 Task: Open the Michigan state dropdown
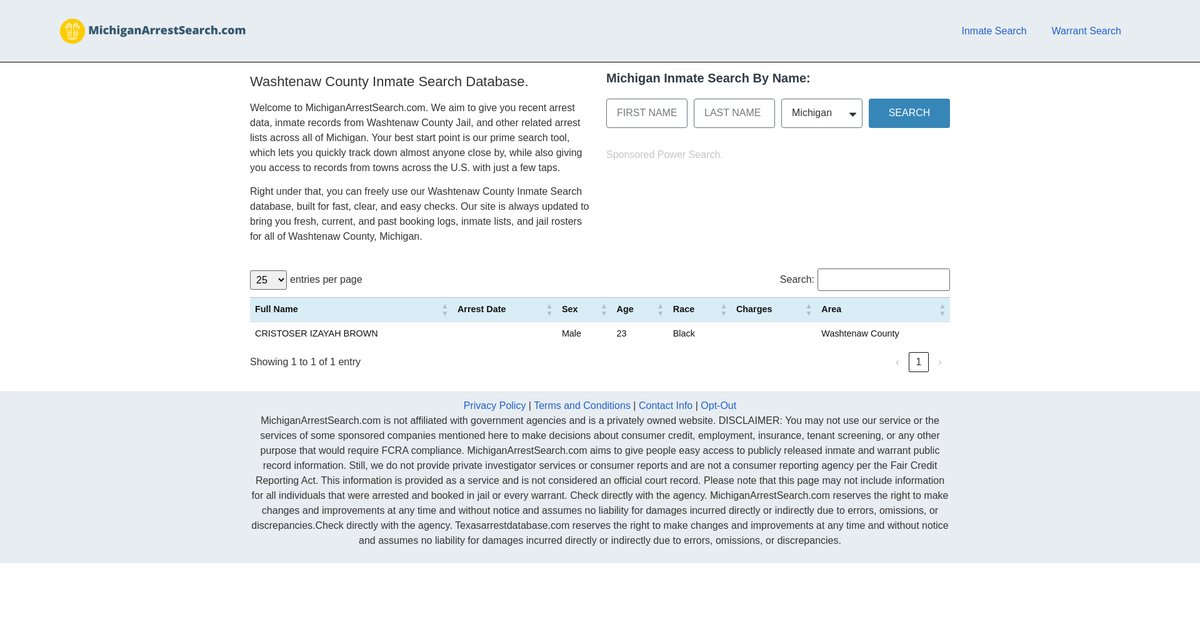[x=821, y=113]
